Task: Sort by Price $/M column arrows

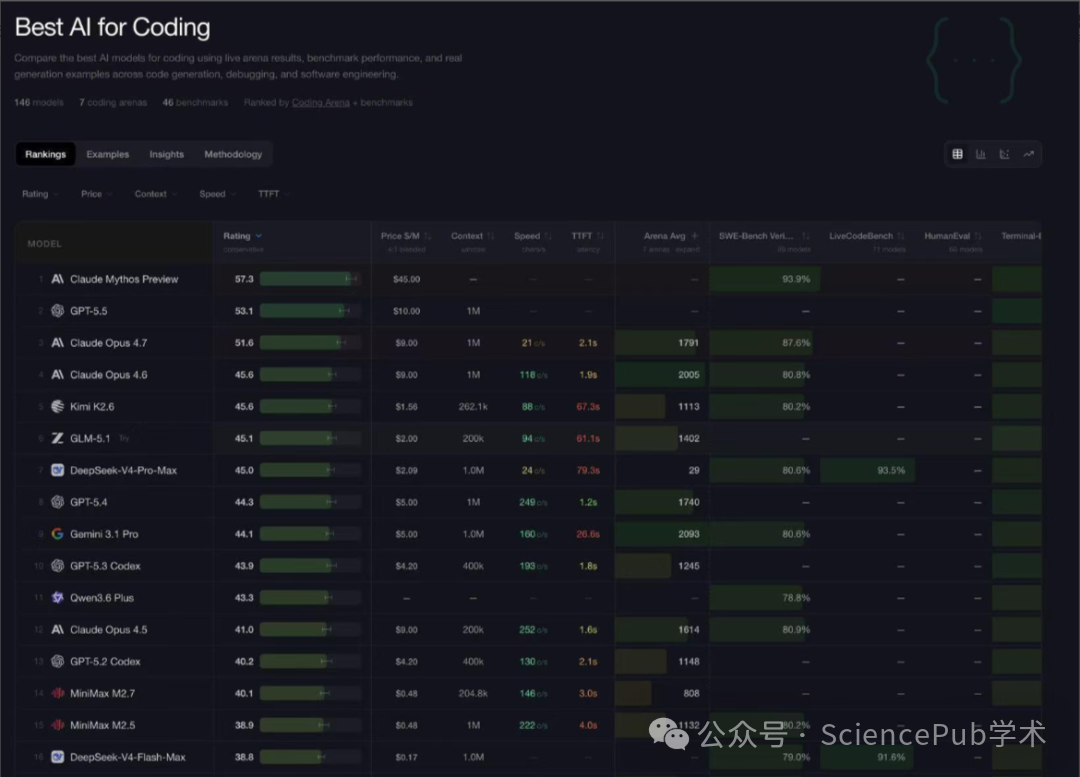Action: [x=428, y=236]
